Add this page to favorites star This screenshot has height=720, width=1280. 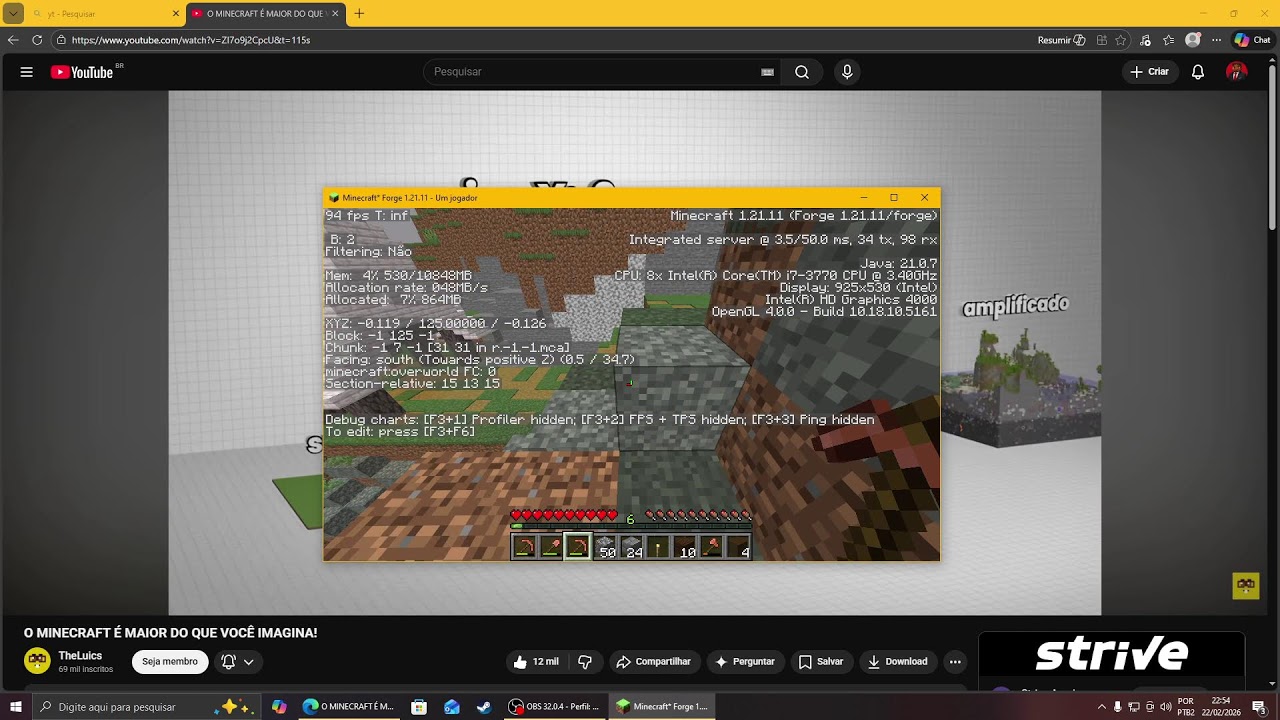point(1121,40)
